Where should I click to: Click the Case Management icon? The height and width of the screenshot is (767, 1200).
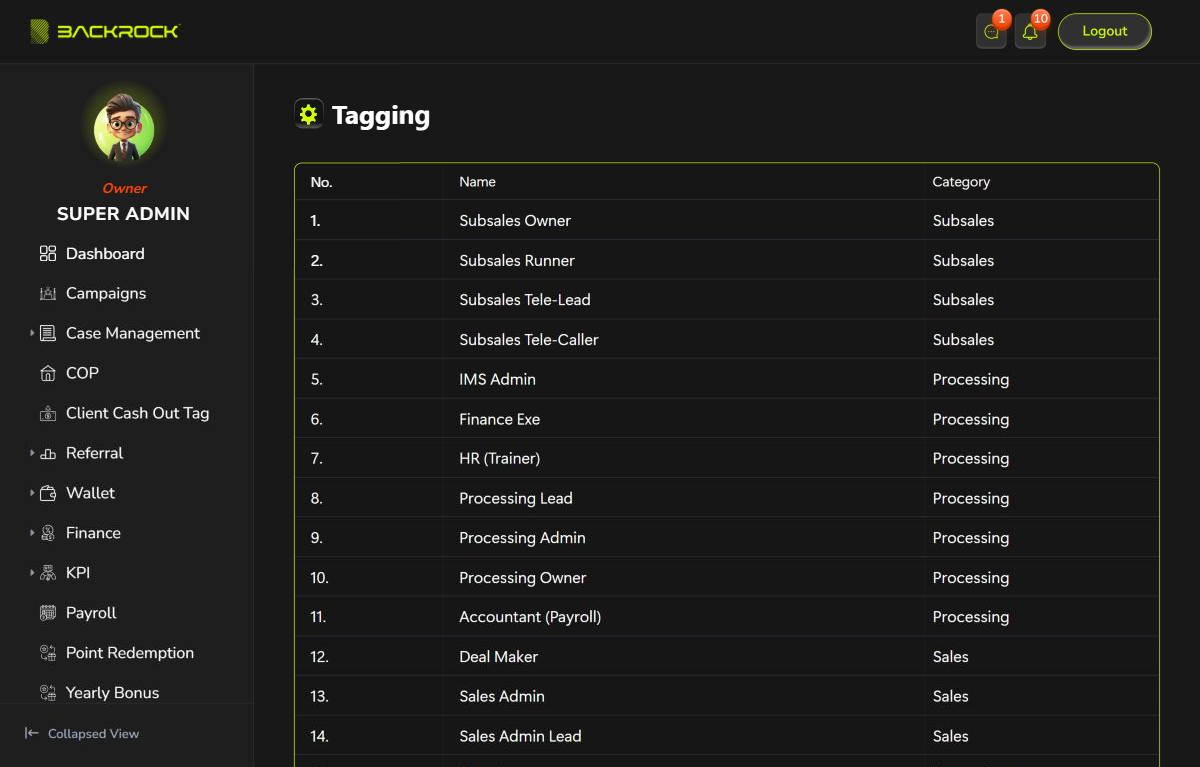click(x=48, y=334)
